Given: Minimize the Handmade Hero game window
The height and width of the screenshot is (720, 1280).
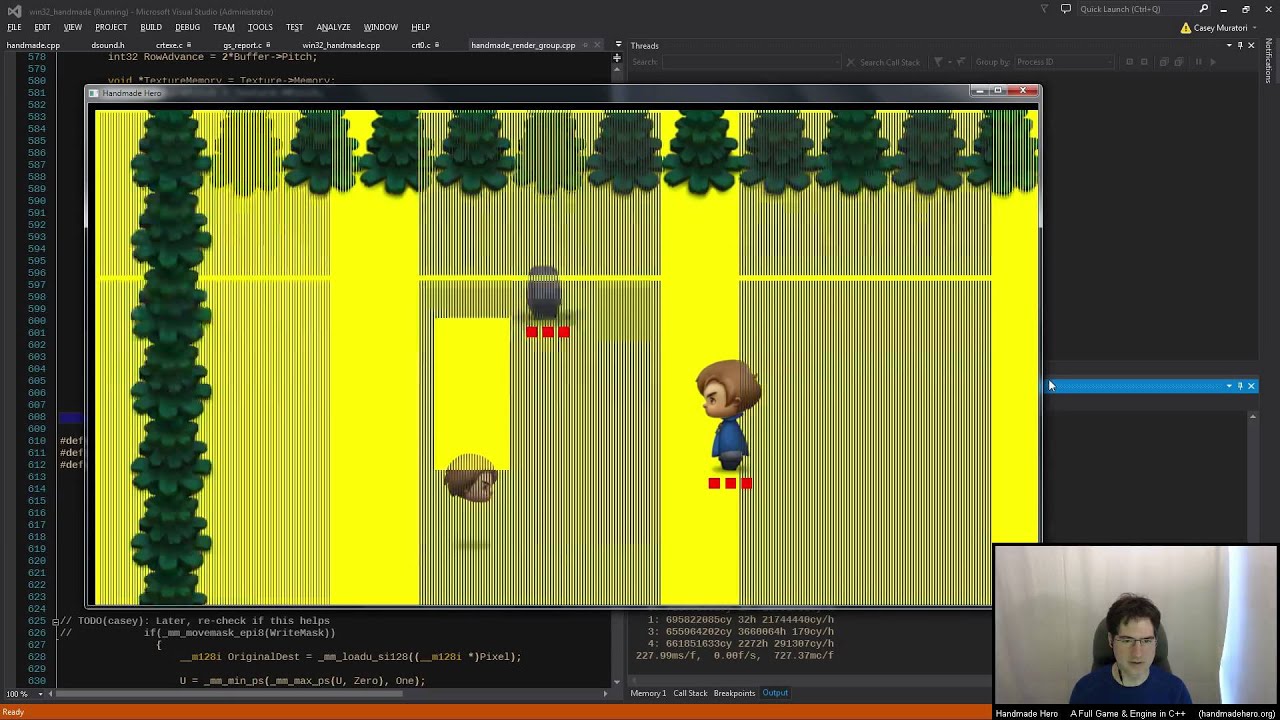Looking at the screenshot, I should pyautogui.click(x=980, y=91).
